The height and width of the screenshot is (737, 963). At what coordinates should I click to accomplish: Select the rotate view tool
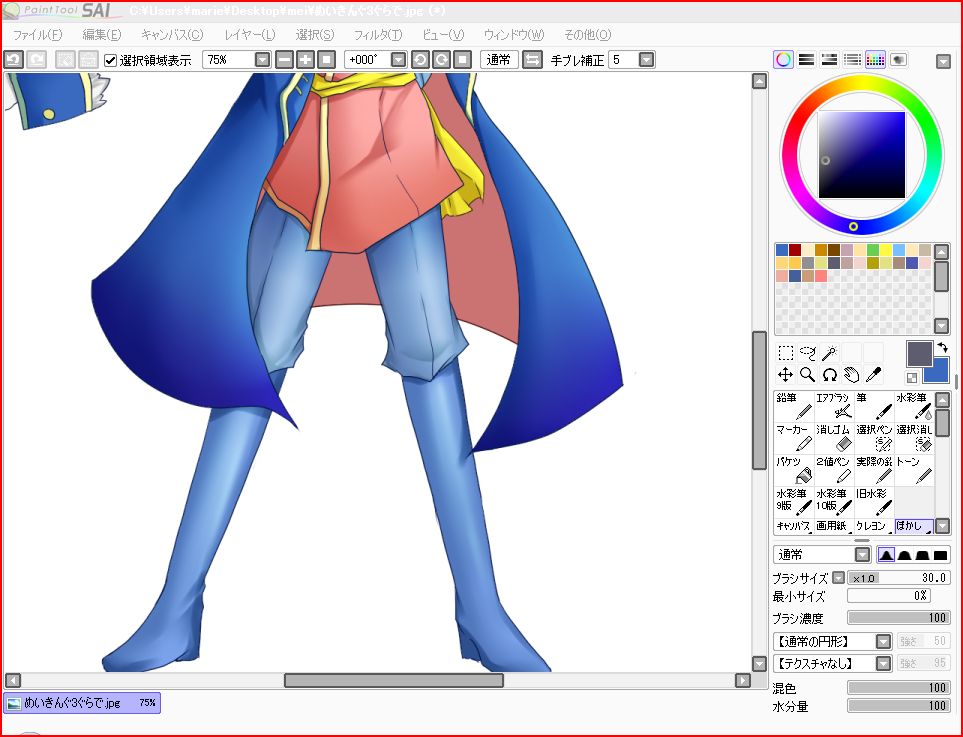pos(830,374)
